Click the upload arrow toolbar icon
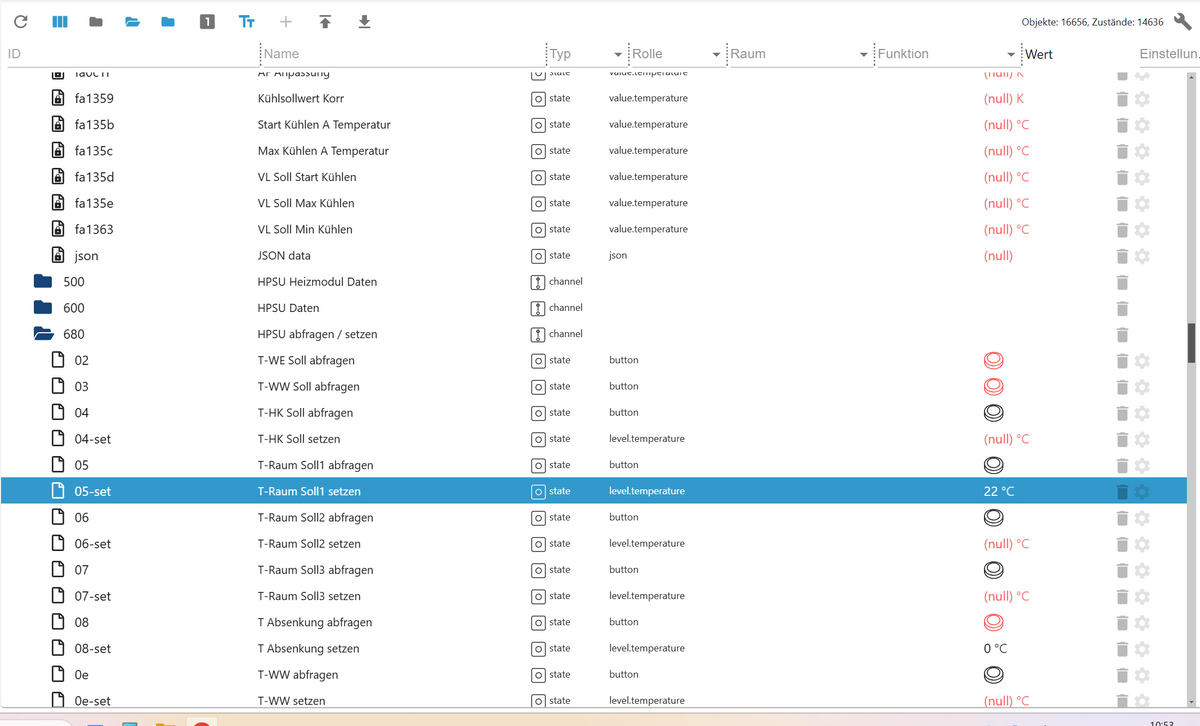Image resolution: width=1200 pixels, height=726 pixels. click(325, 22)
